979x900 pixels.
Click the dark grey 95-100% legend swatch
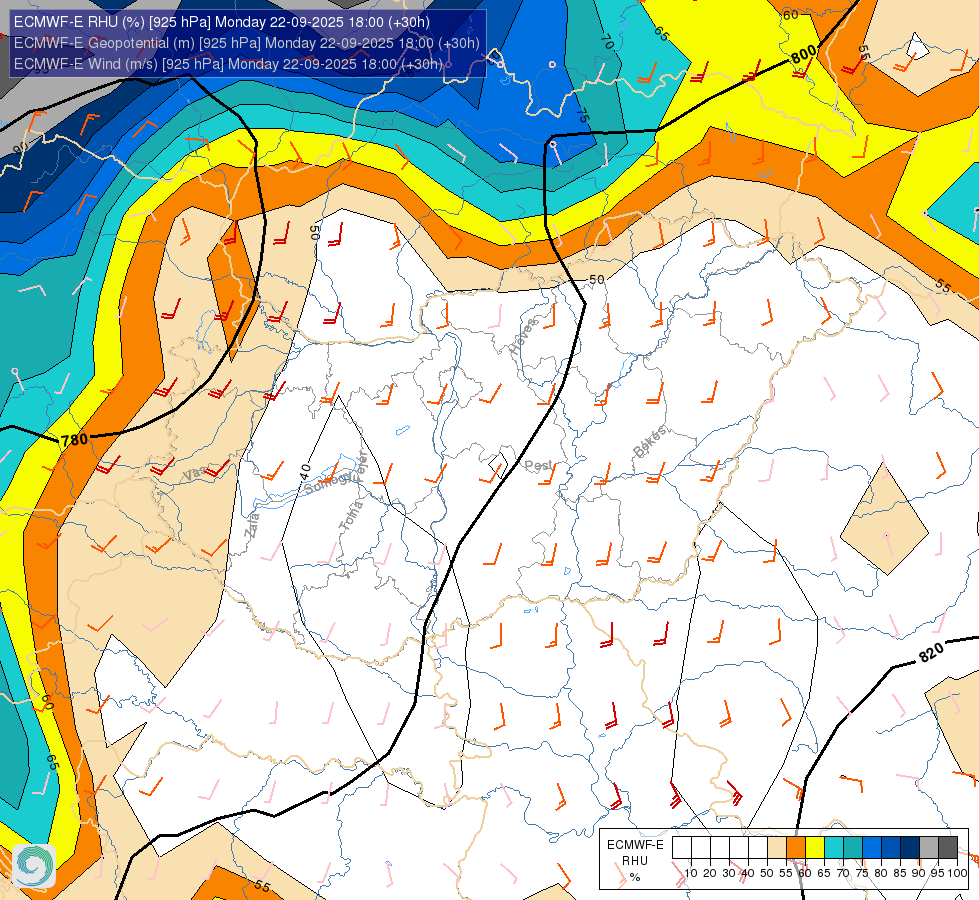(948, 848)
